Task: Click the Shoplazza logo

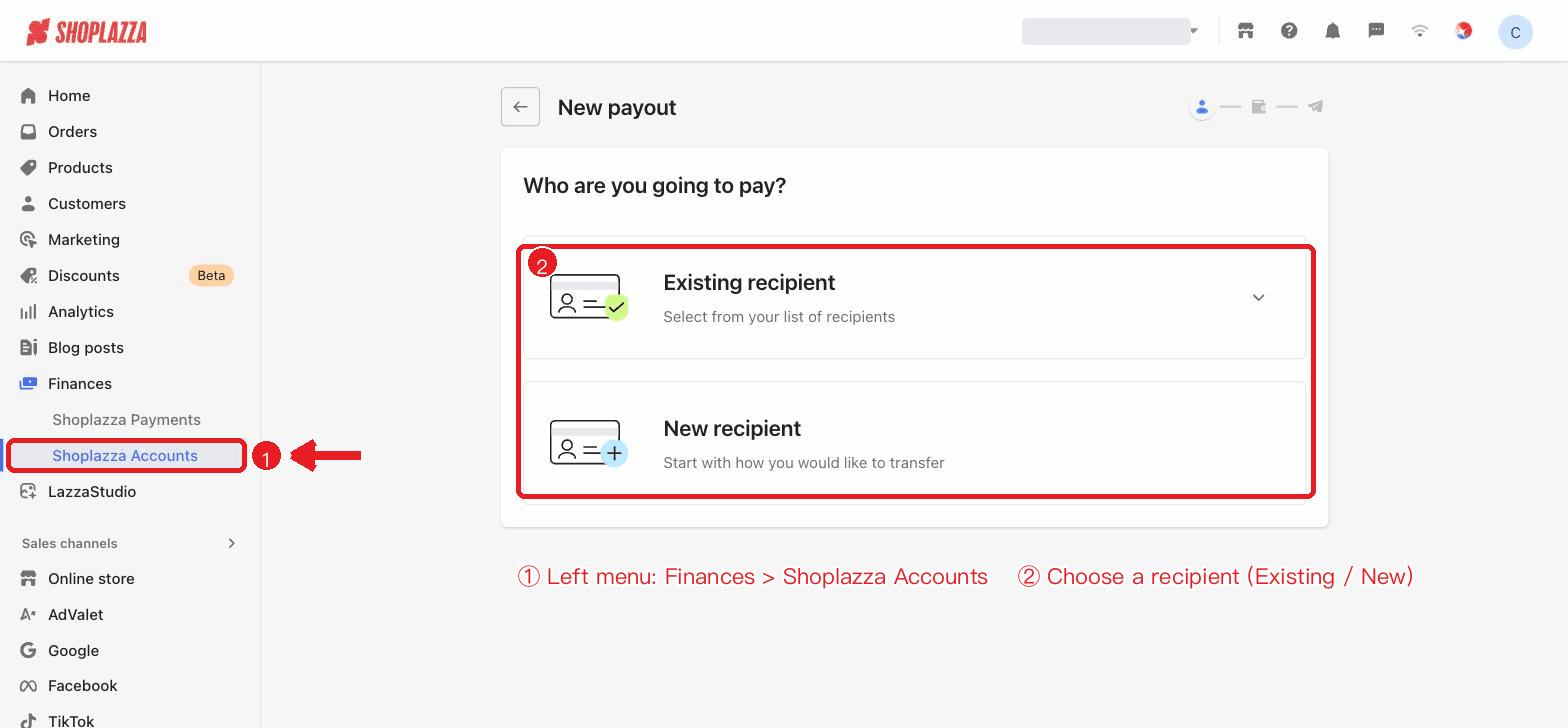Action: tap(86, 32)
